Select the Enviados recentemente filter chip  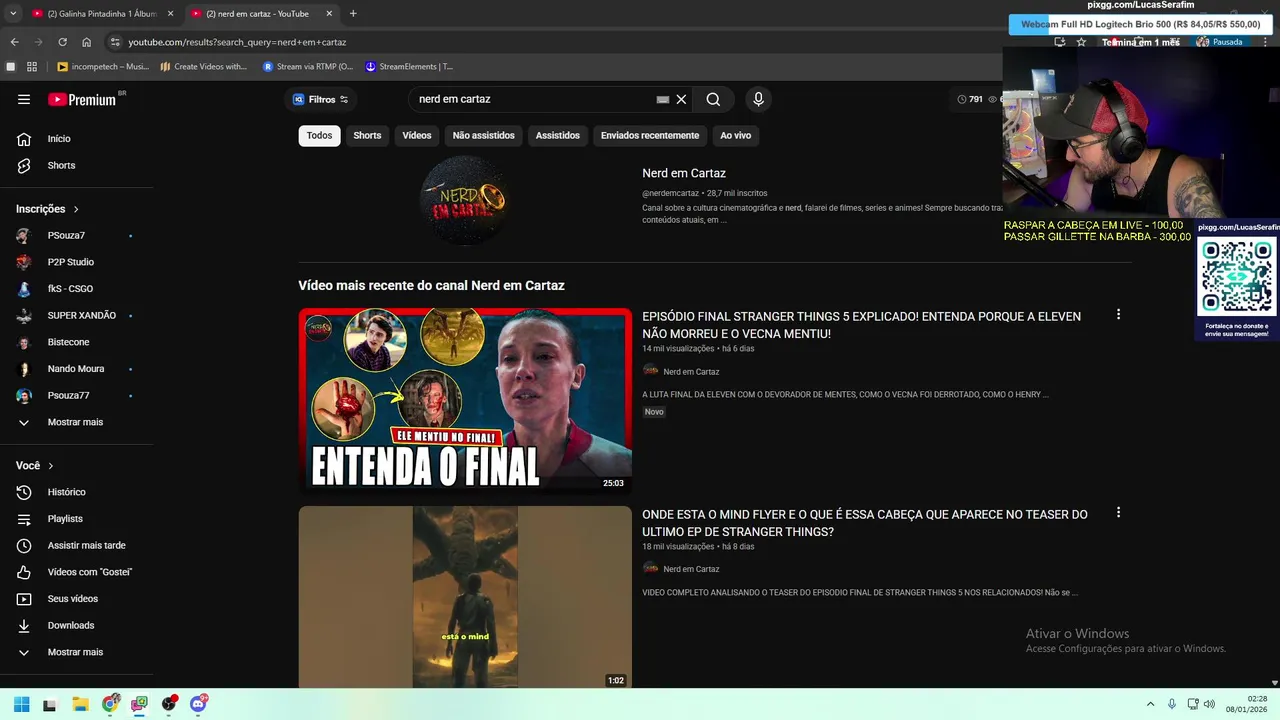point(650,136)
